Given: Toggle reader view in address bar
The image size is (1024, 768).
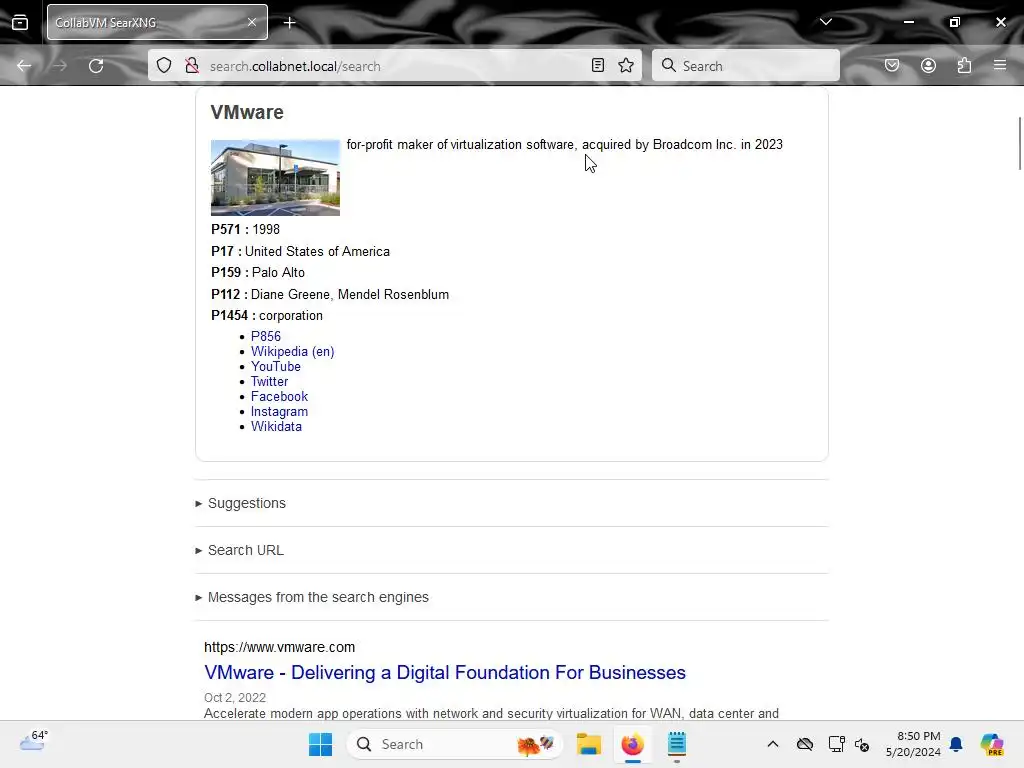Looking at the screenshot, I should click(x=598, y=65).
